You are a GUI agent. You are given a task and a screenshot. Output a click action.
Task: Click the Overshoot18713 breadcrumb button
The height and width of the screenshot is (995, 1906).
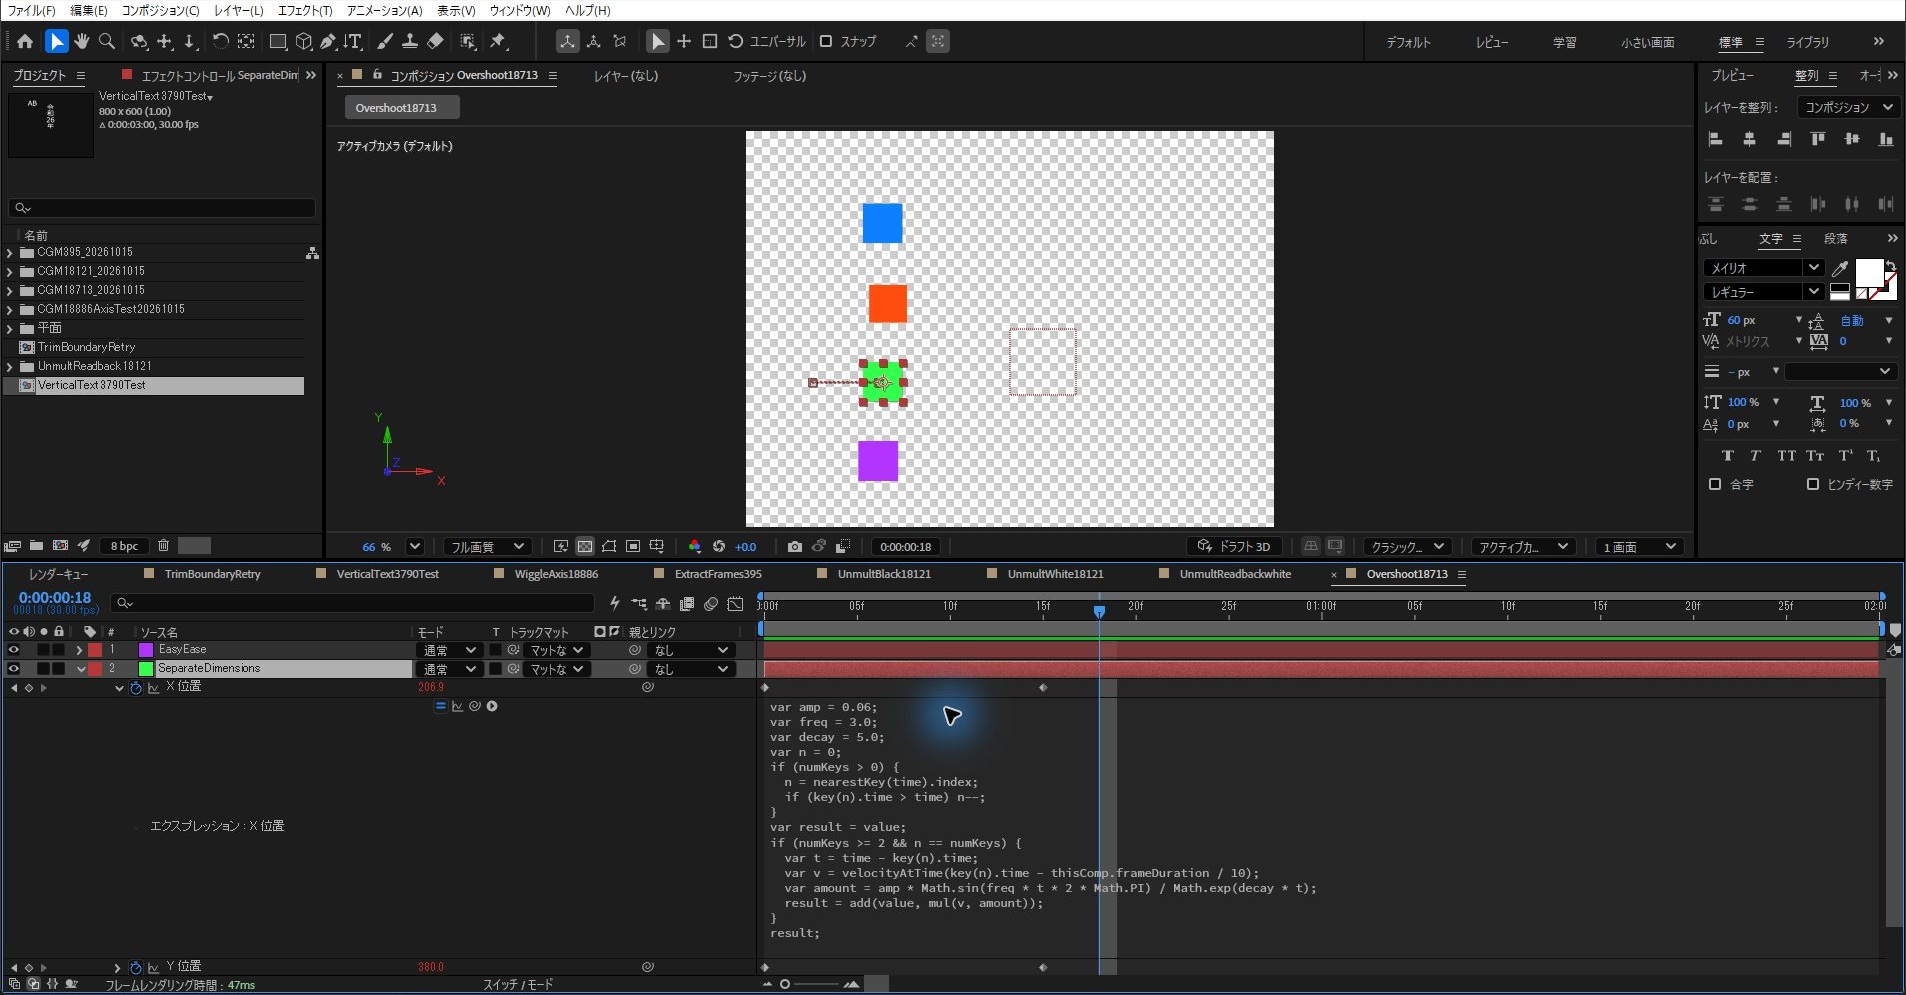[x=402, y=108]
